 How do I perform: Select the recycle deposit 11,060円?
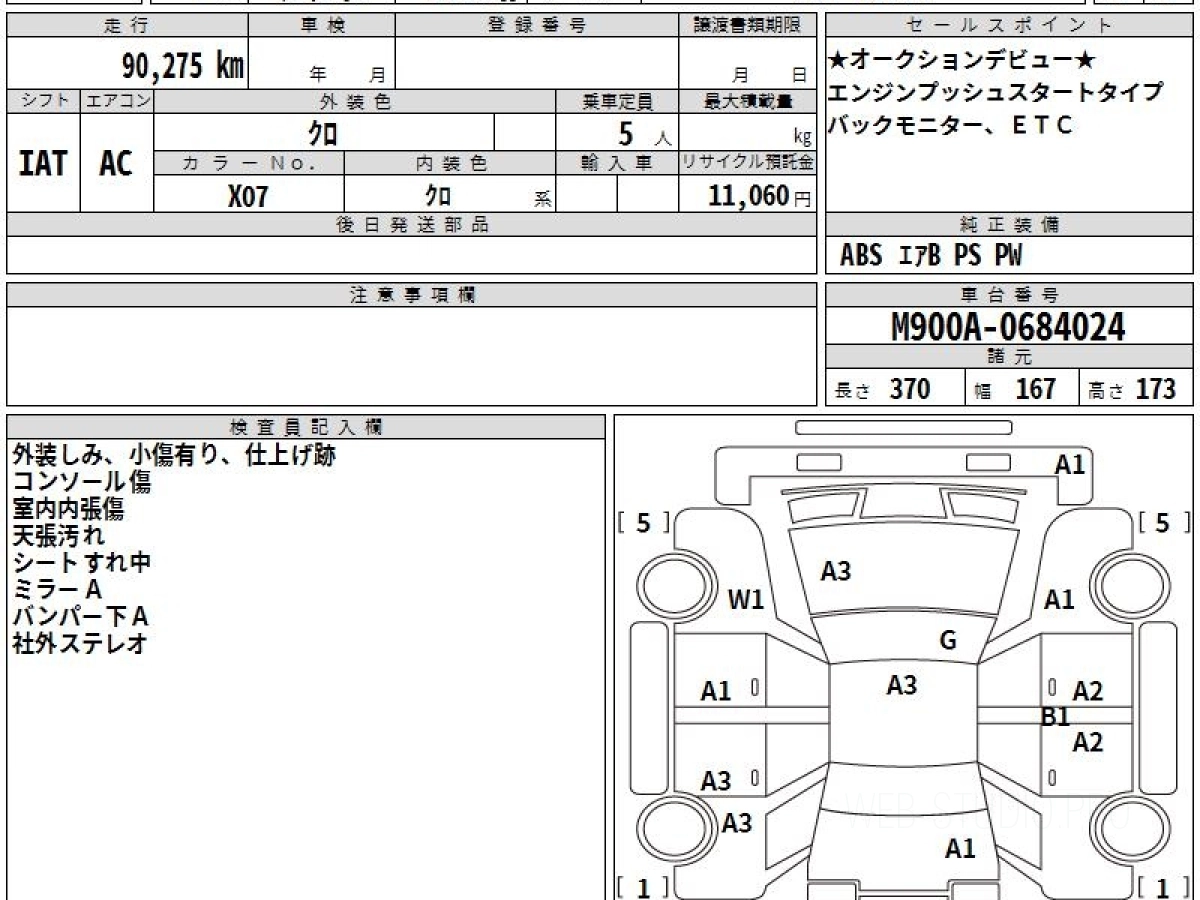tap(760, 196)
